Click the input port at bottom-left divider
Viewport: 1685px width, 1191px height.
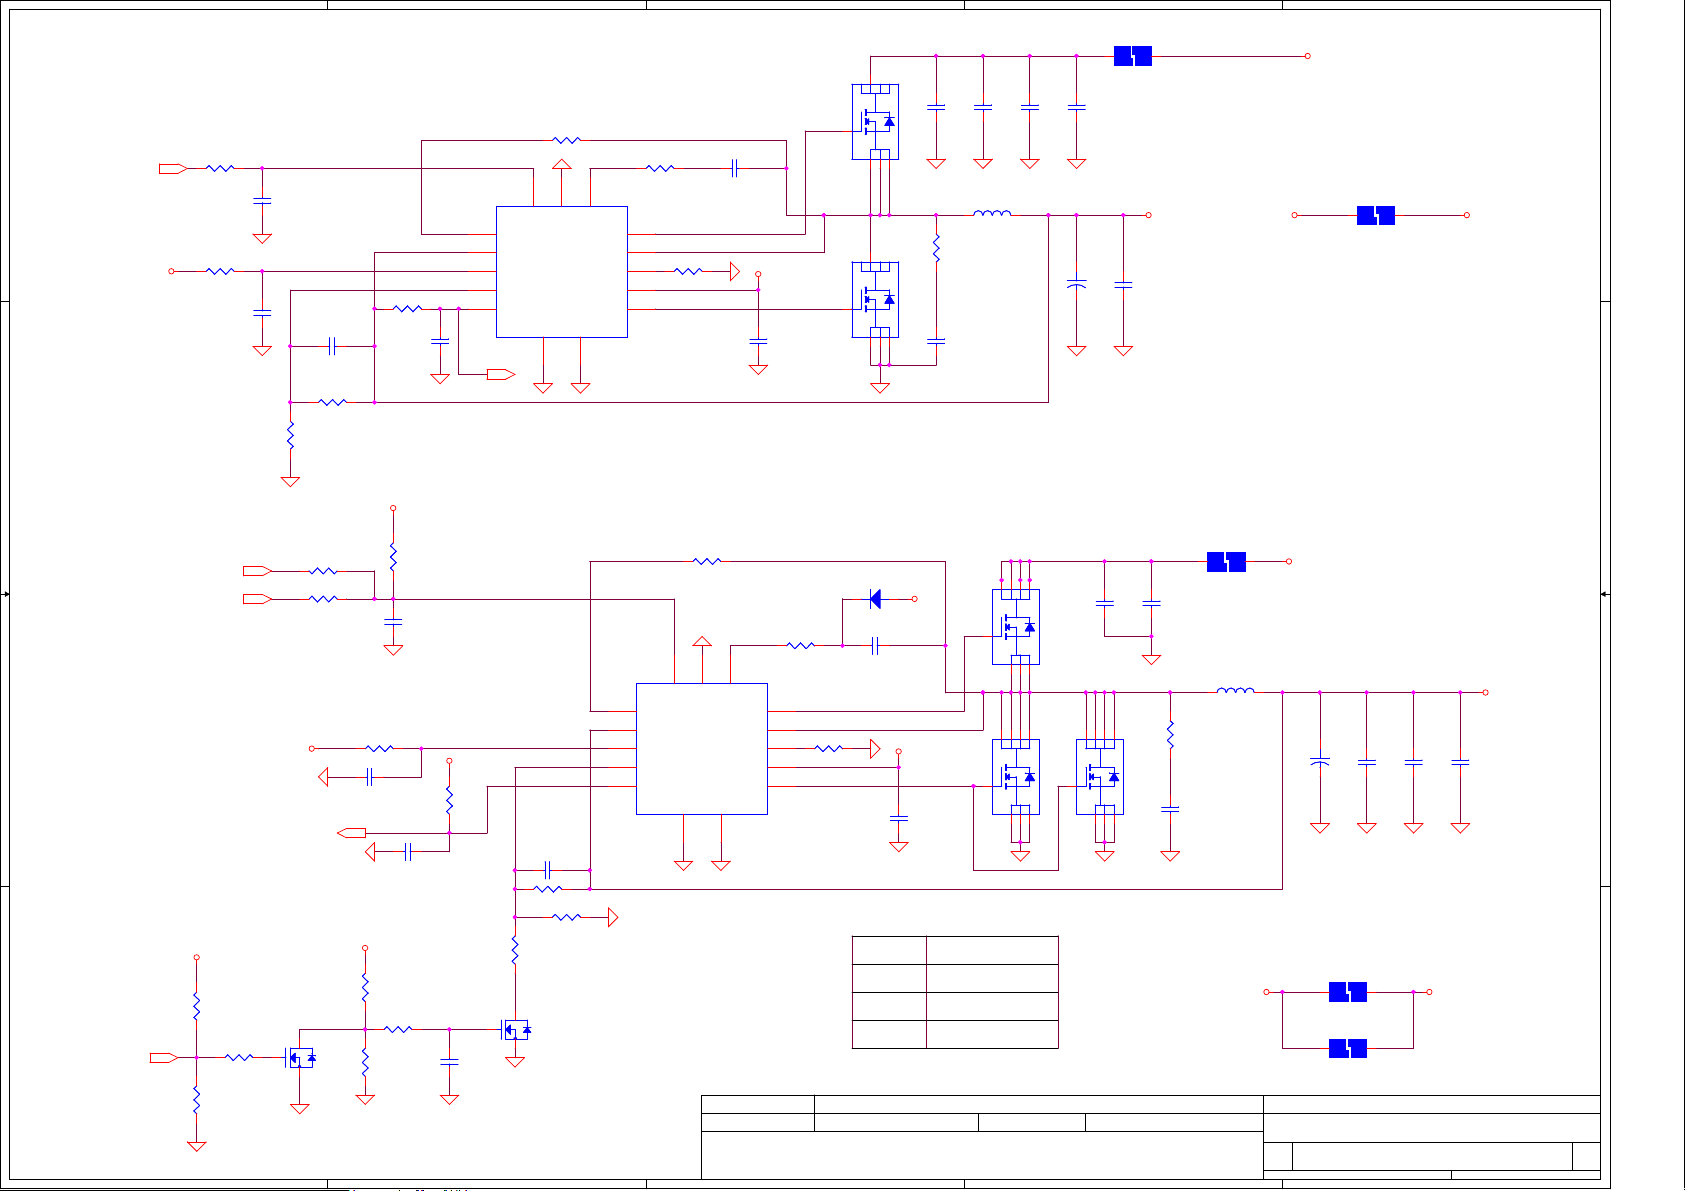(164, 1057)
